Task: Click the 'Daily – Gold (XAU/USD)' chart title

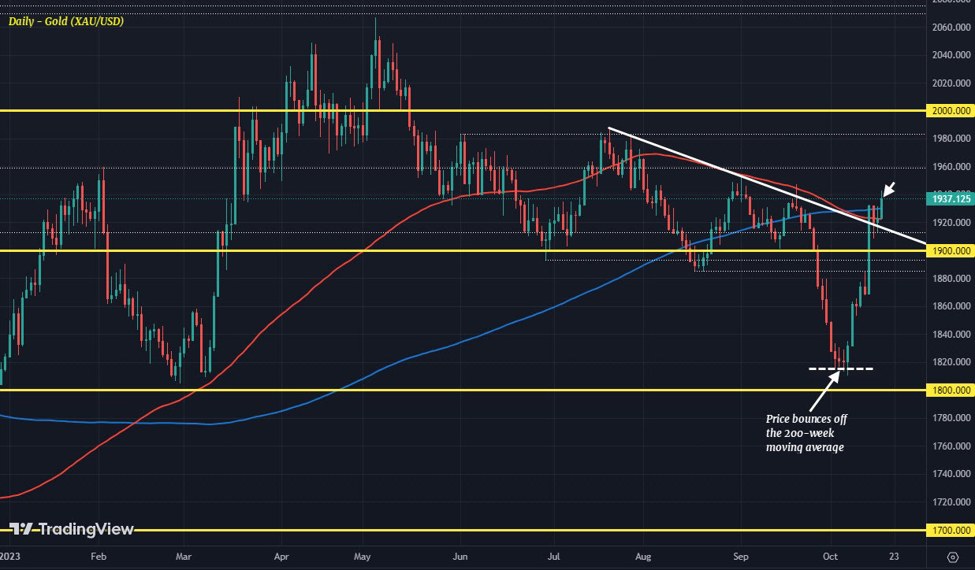Action: click(x=66, y=22)
